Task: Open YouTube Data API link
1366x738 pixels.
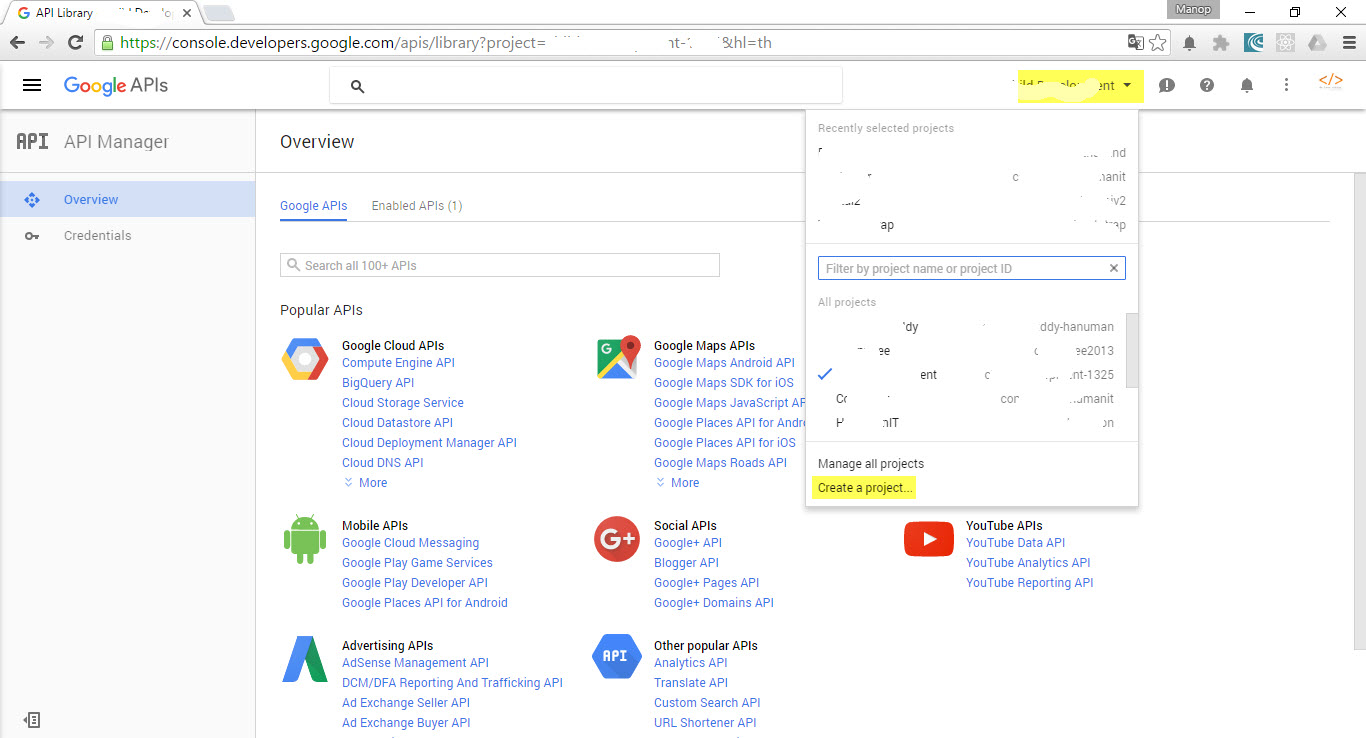Action: coord(1015,543)
